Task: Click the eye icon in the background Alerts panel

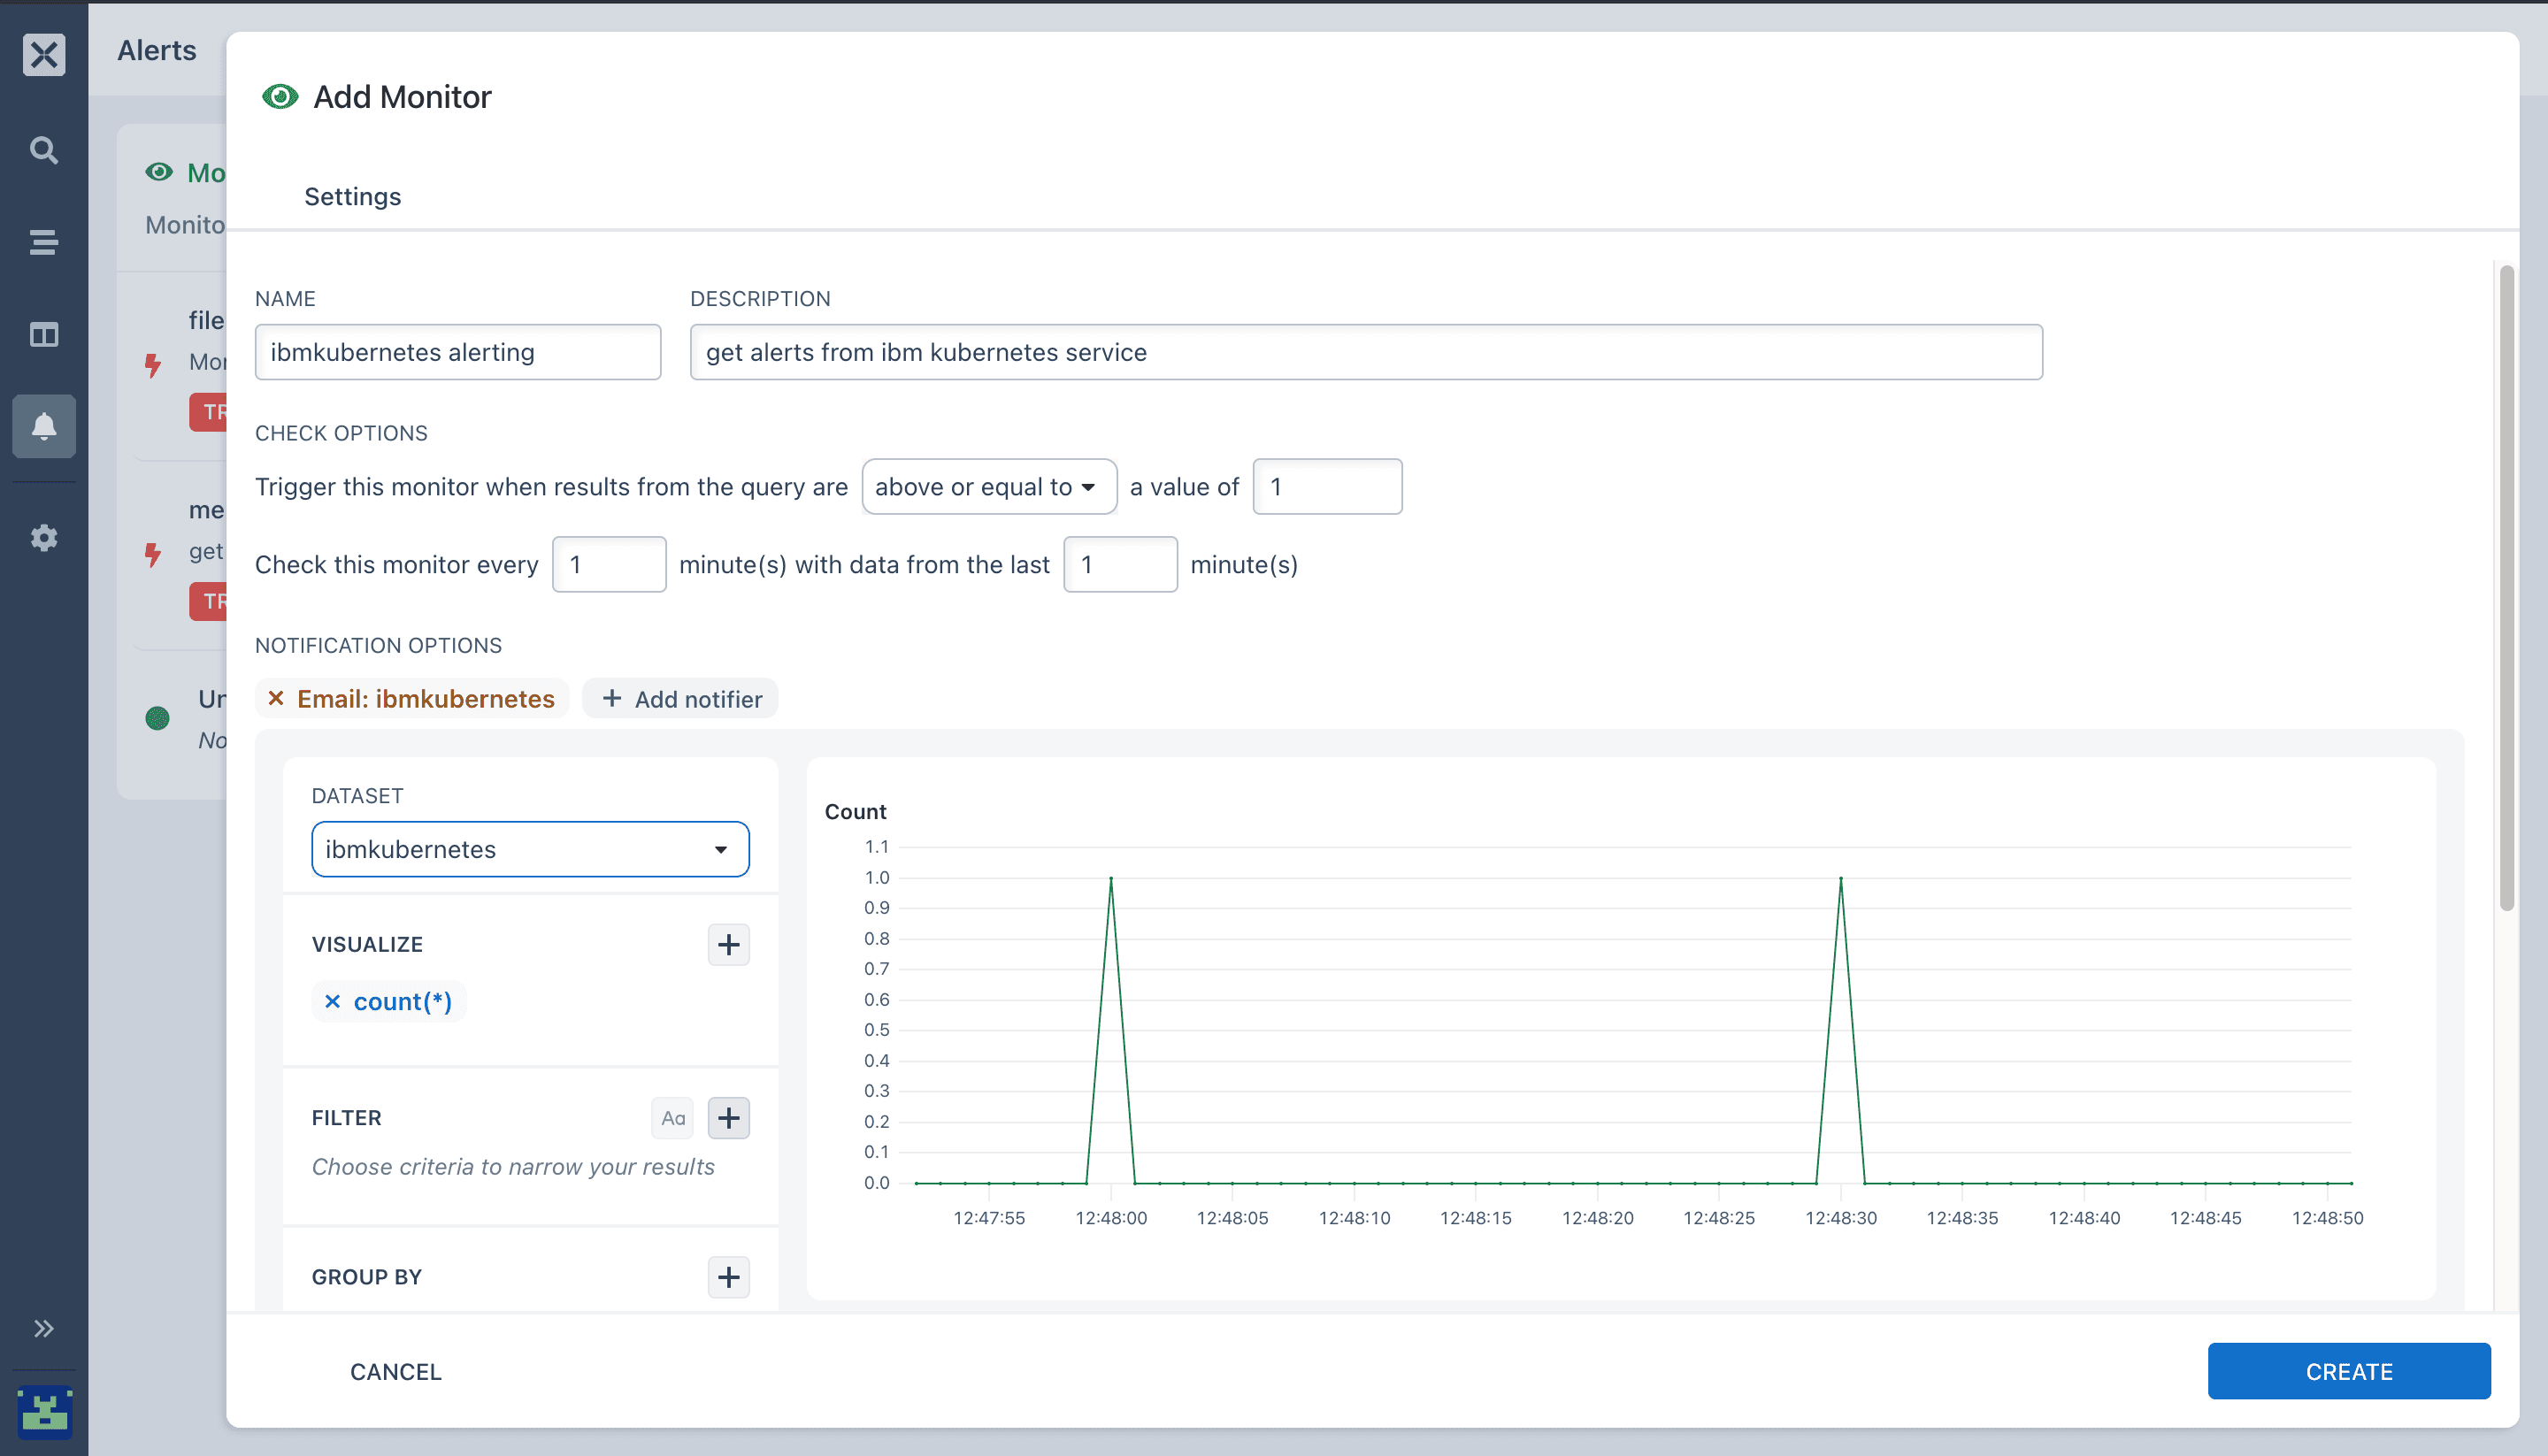Action: click(x=158, y=172)
